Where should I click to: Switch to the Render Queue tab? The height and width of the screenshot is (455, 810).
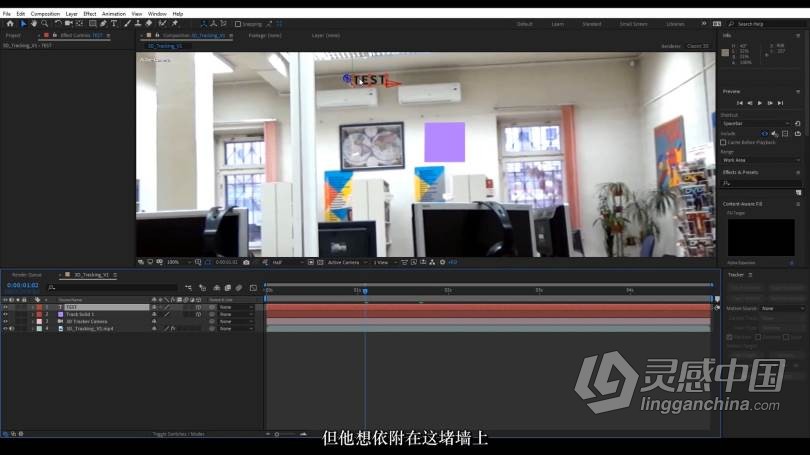tap(27, 275)
